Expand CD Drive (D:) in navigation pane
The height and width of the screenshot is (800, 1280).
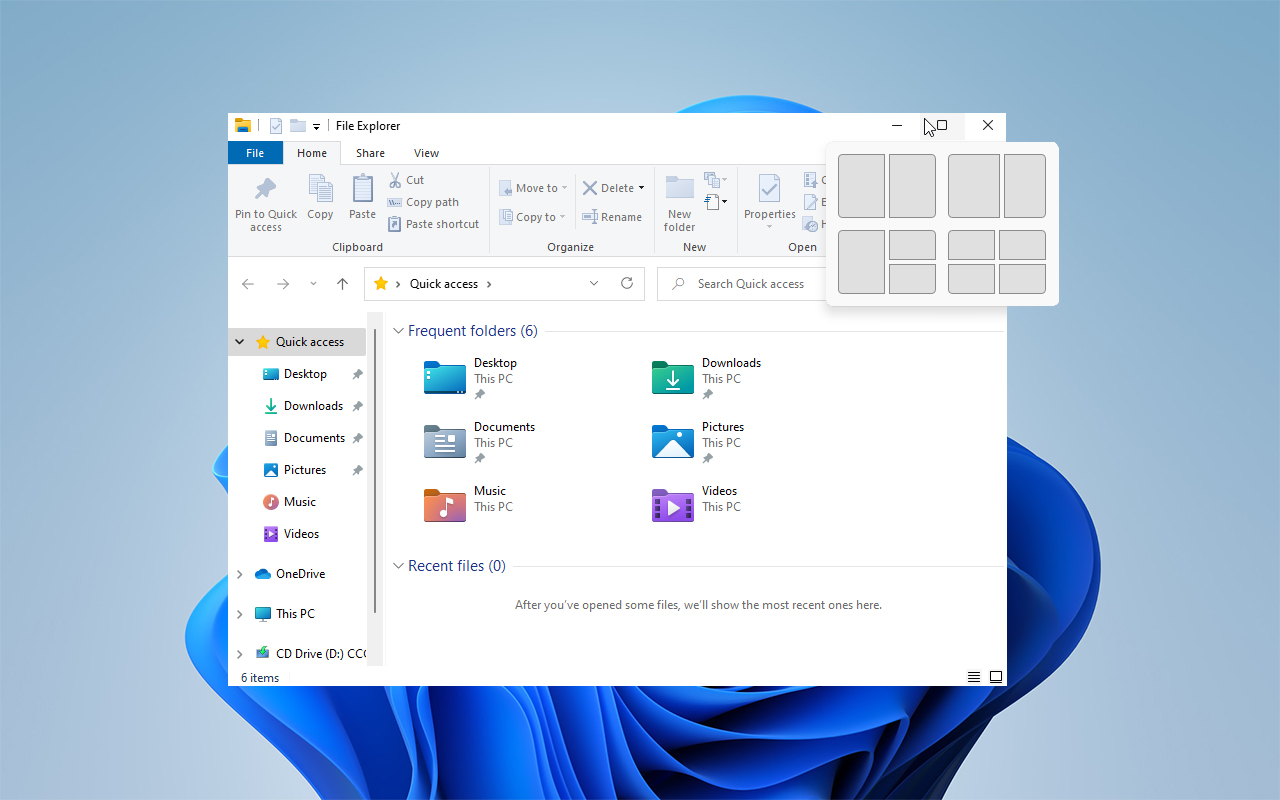[x=240, y=654]
